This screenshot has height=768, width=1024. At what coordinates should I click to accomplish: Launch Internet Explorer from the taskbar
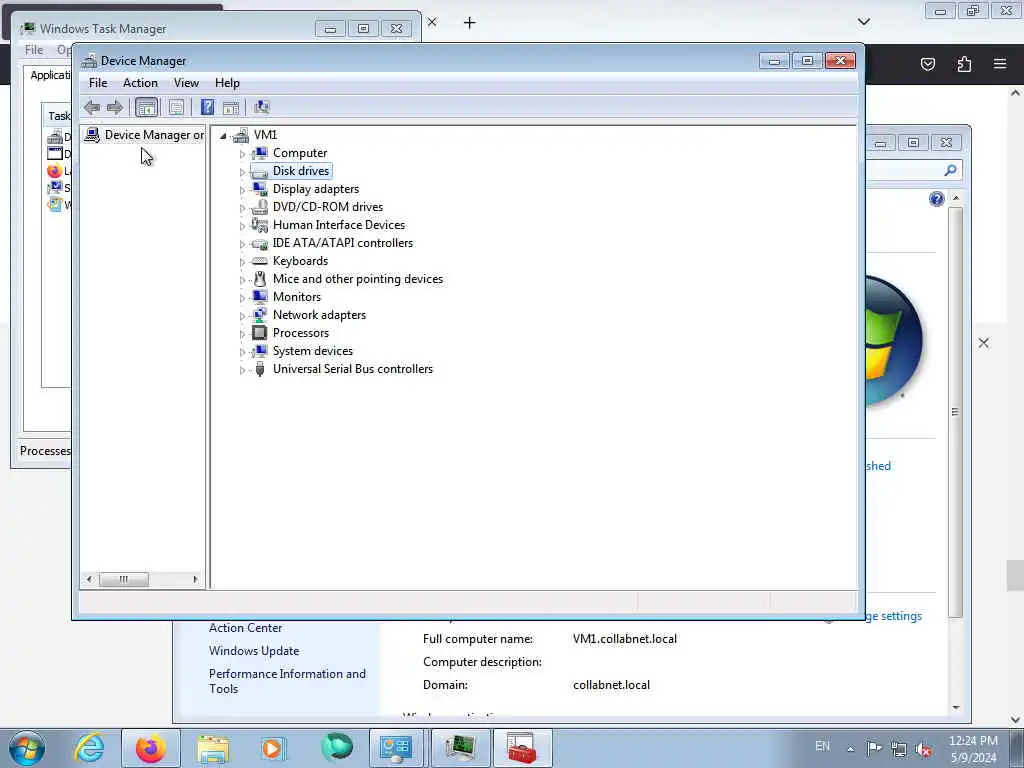[89, 748]
